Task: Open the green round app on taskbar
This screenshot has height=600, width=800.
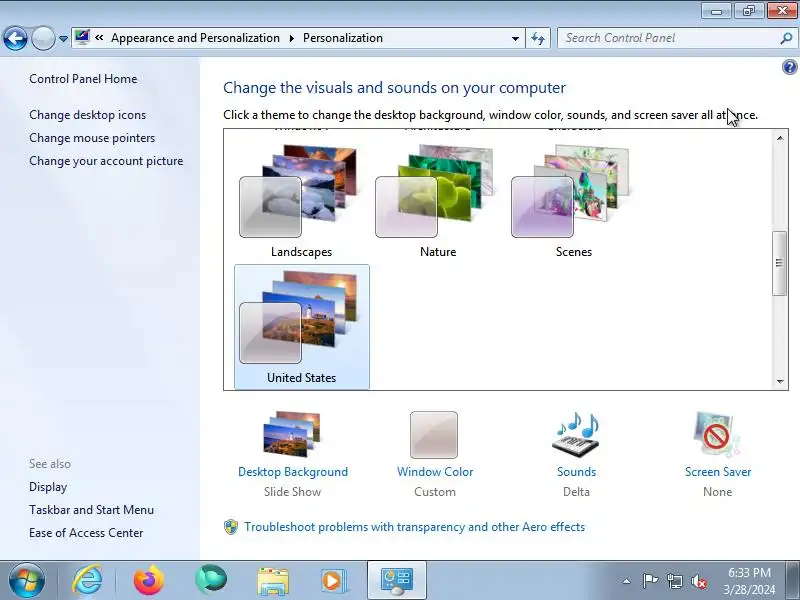Action: tap(211, 580)
